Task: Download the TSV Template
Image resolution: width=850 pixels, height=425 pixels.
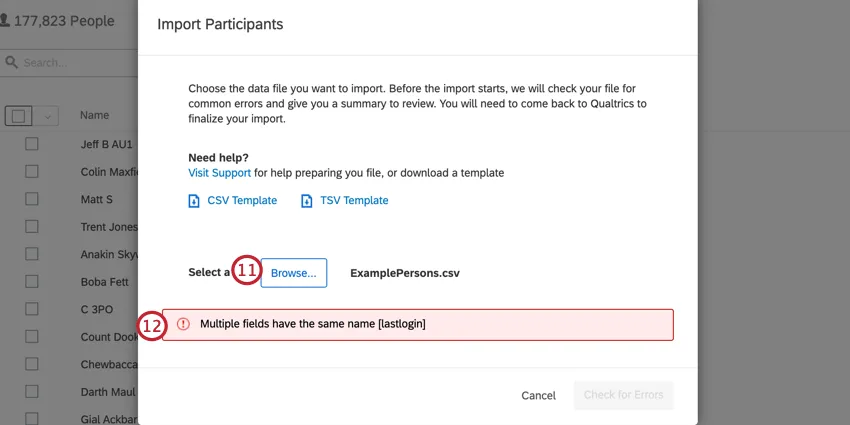Action: tap(354, 201)
